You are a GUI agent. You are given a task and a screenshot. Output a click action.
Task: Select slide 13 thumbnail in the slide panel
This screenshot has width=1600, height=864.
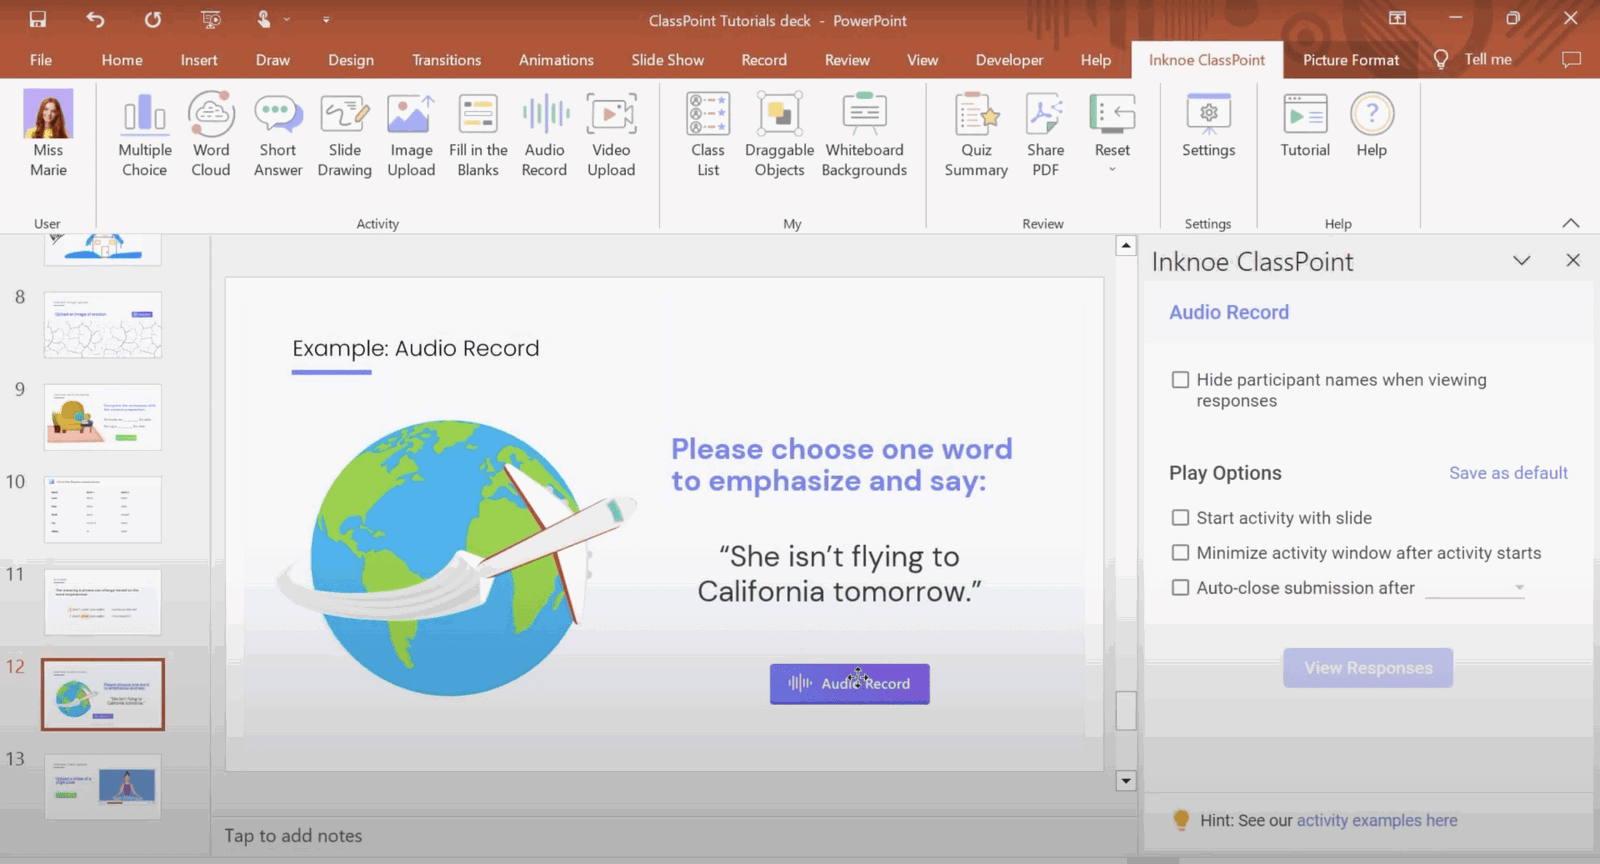102,786
